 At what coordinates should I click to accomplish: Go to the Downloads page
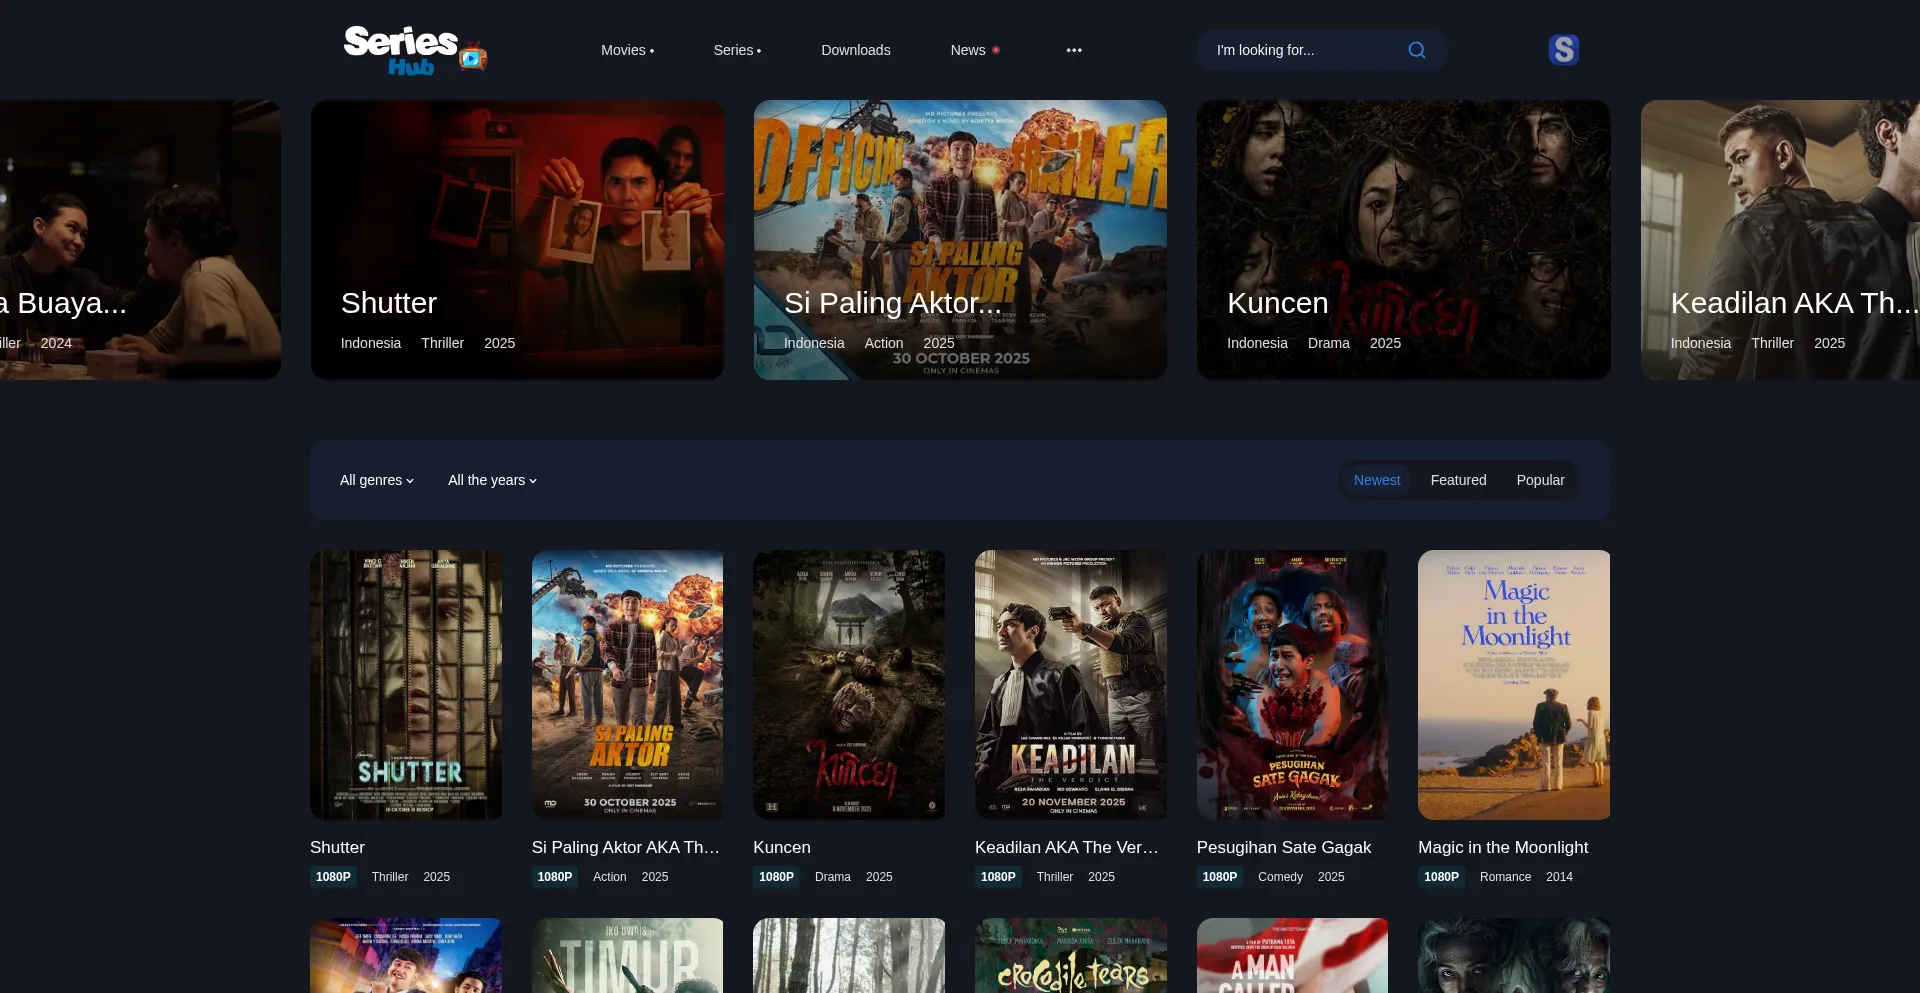[x=856, y=50]
